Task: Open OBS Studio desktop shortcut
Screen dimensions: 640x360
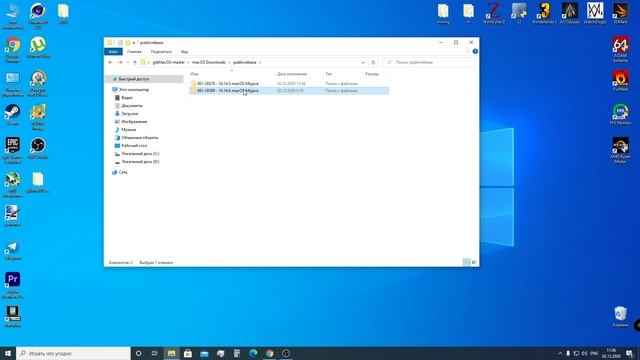Action: pos(38,149)
